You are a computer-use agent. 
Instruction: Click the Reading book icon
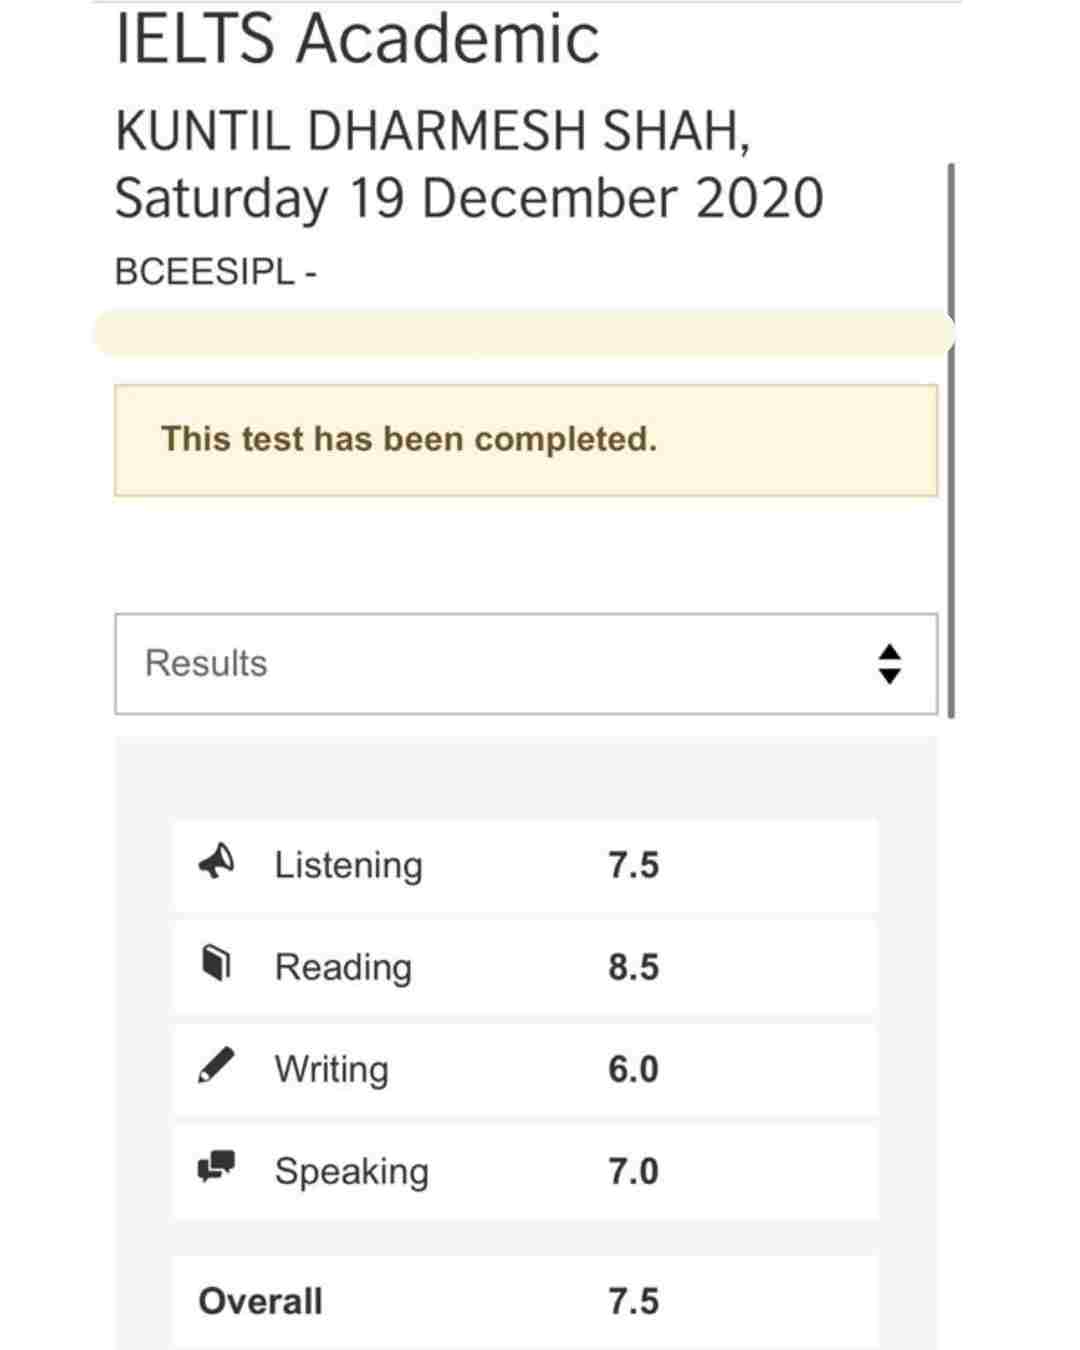click(216, 963)
